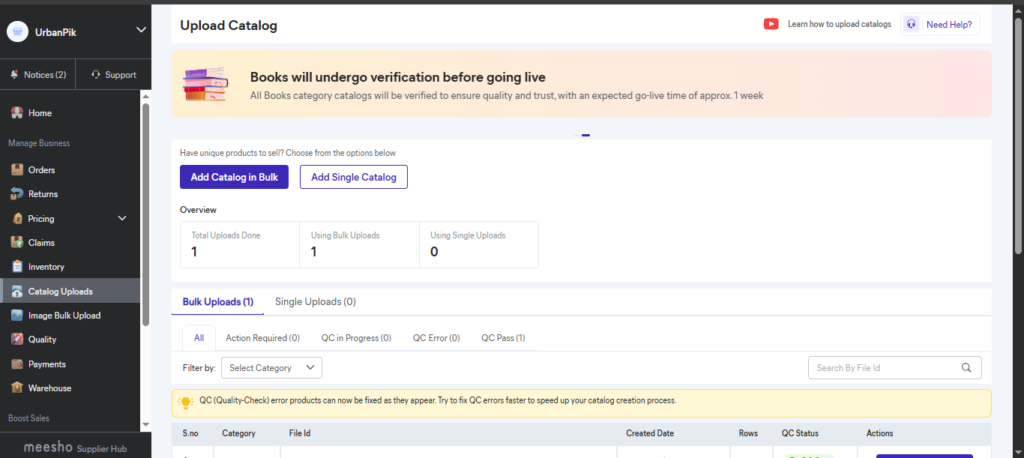Click the Warehouse icon
Screen dimensions: 1024x458
click(17, 388)
